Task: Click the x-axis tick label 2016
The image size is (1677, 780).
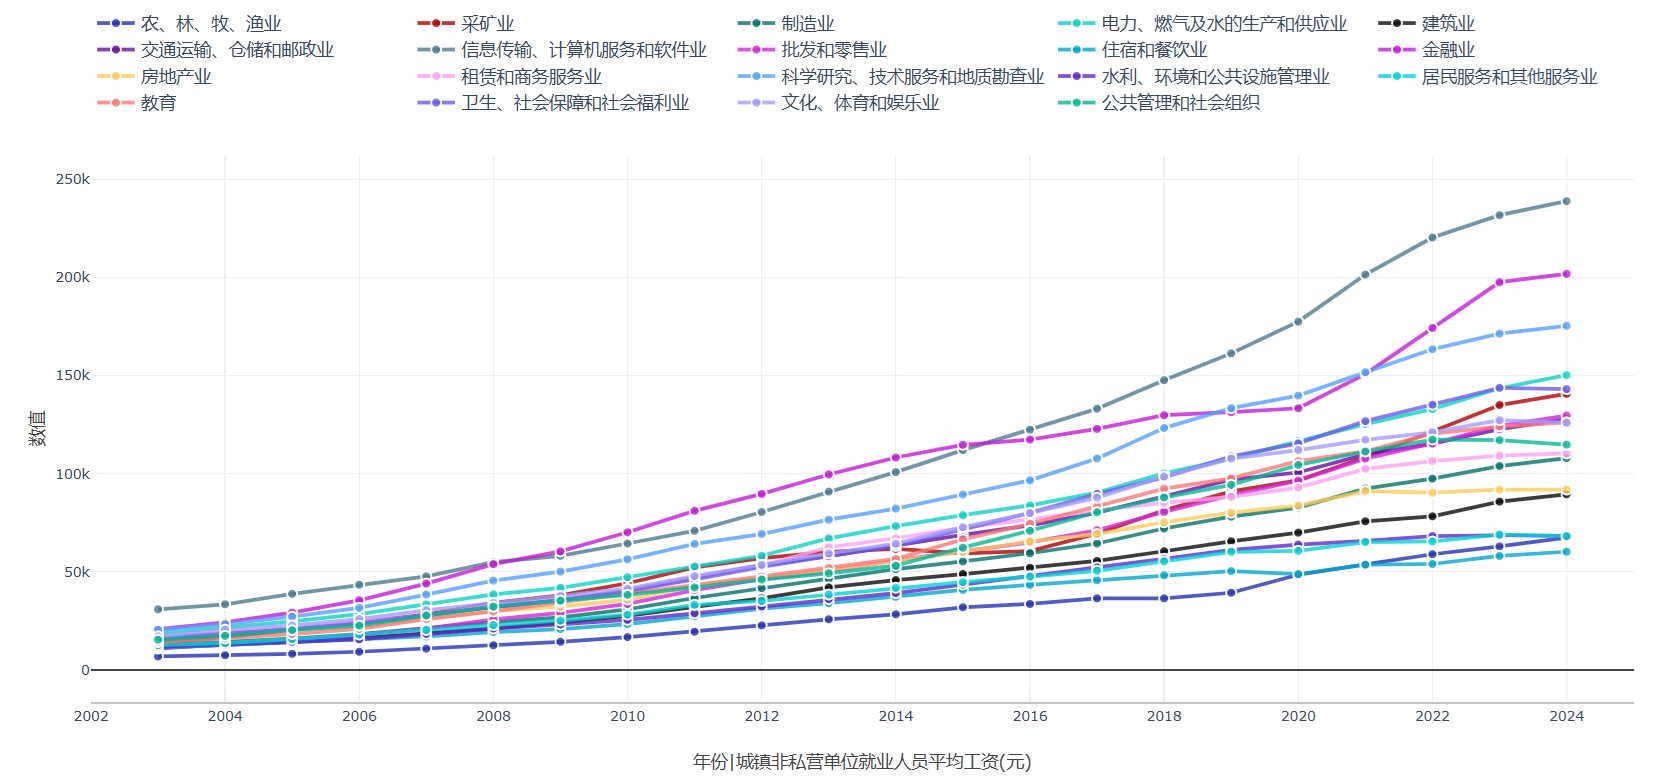Action: click(1030, 716)
